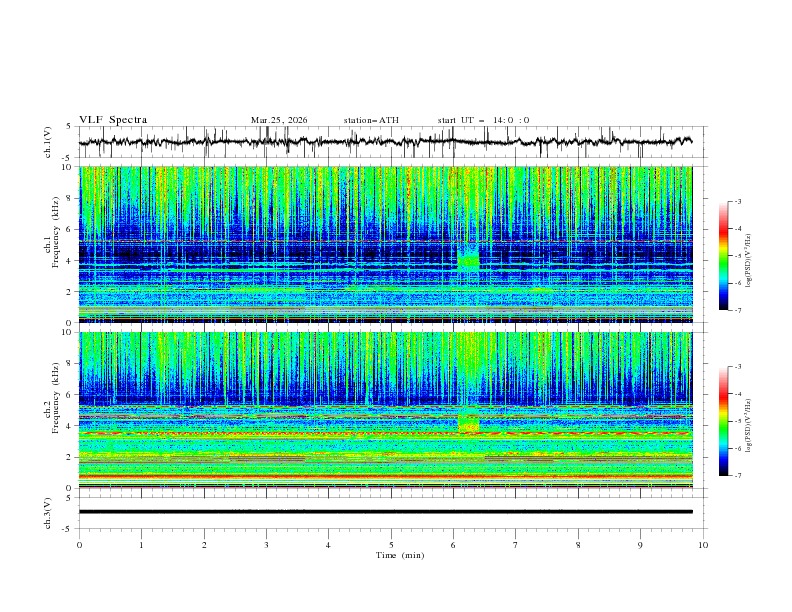Click the "0" tick on the time axis
This screenshot has width=792, height=612.
[x=79, y=545]
